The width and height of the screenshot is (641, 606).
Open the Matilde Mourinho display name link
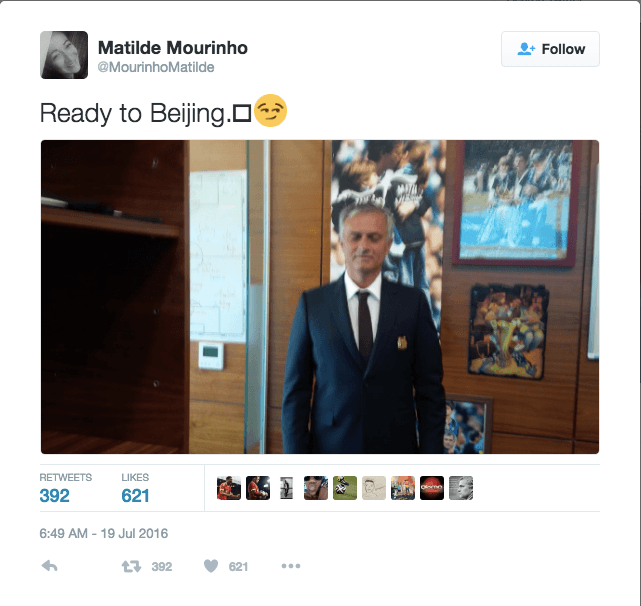173,48
